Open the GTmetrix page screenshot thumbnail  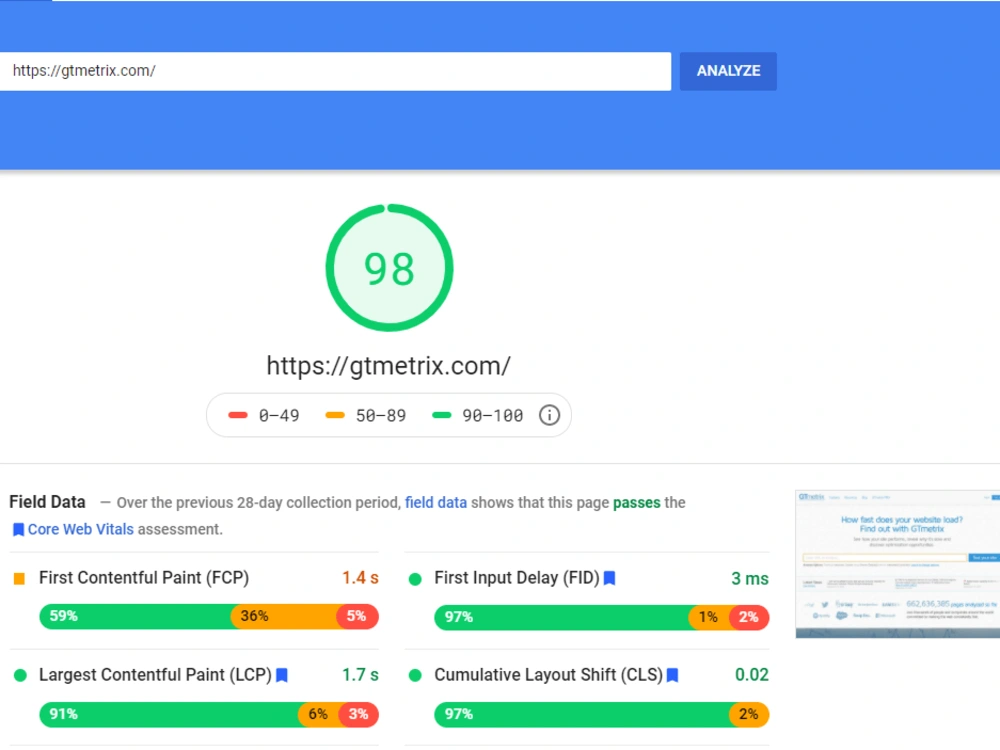click(x=897, y=564)
